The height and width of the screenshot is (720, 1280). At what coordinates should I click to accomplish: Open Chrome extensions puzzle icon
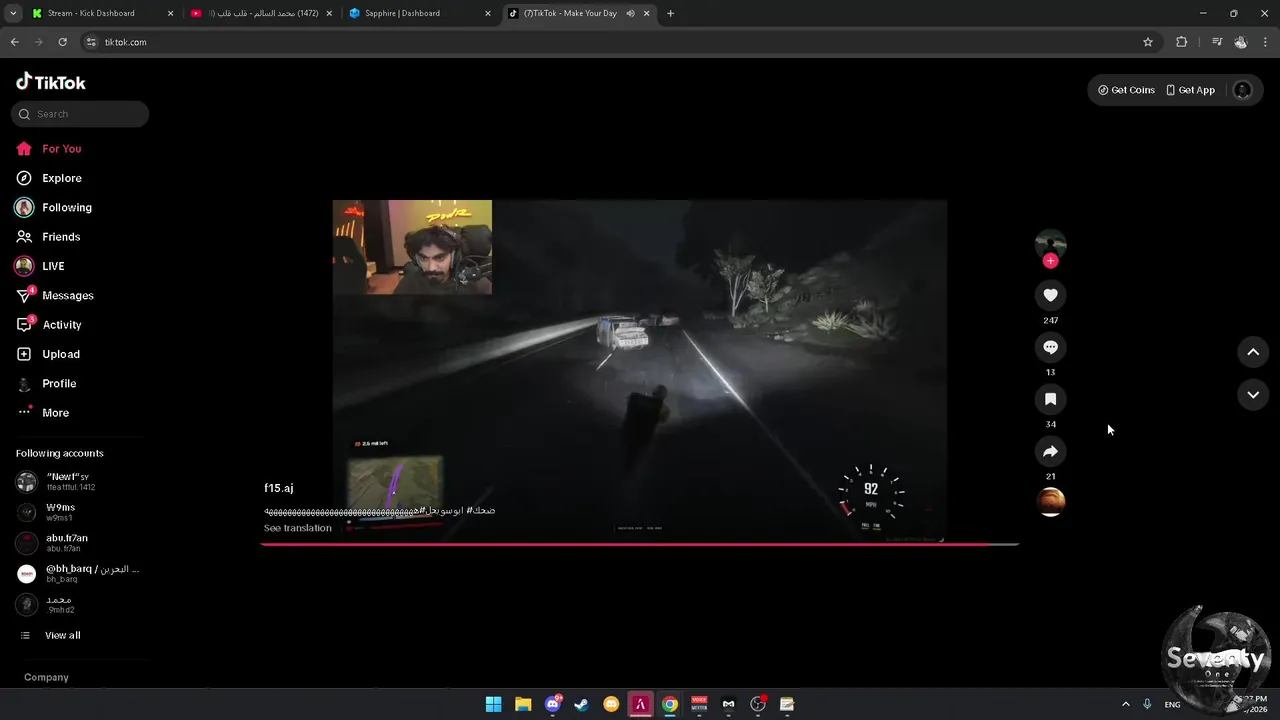pos(1182,42)
